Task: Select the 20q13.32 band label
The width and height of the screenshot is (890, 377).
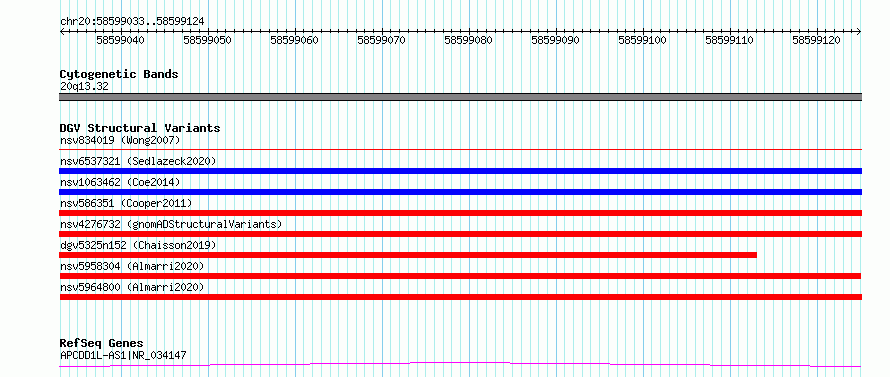Action: (x=84, y=87)
